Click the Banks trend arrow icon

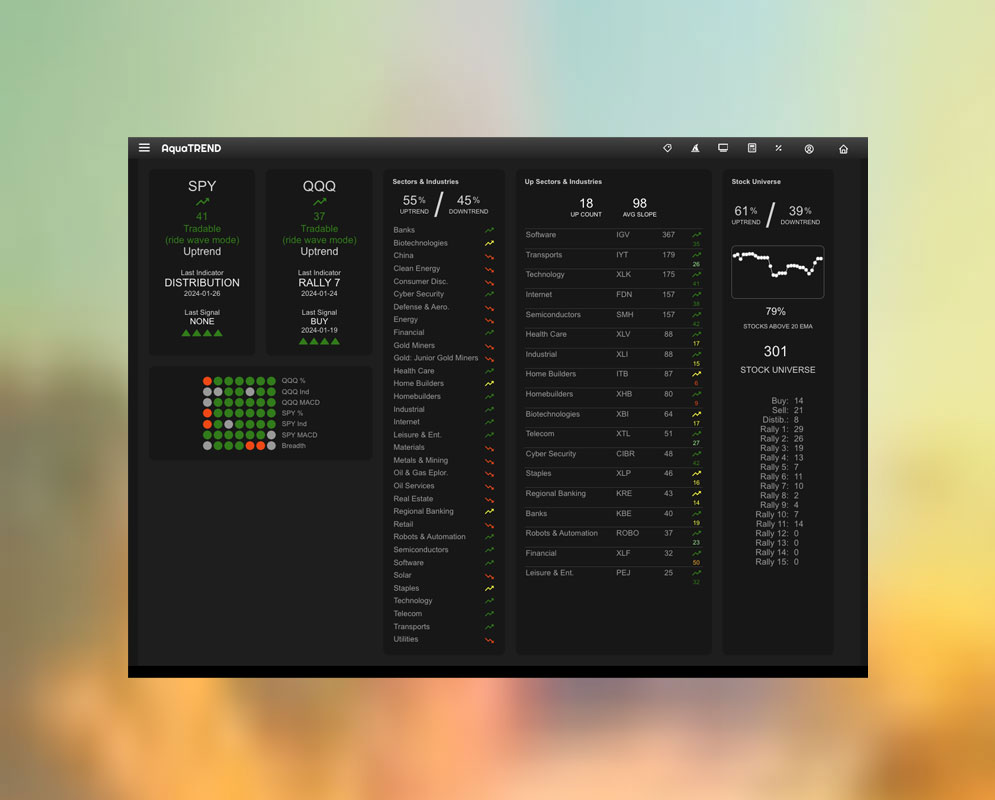coord(489,230)
